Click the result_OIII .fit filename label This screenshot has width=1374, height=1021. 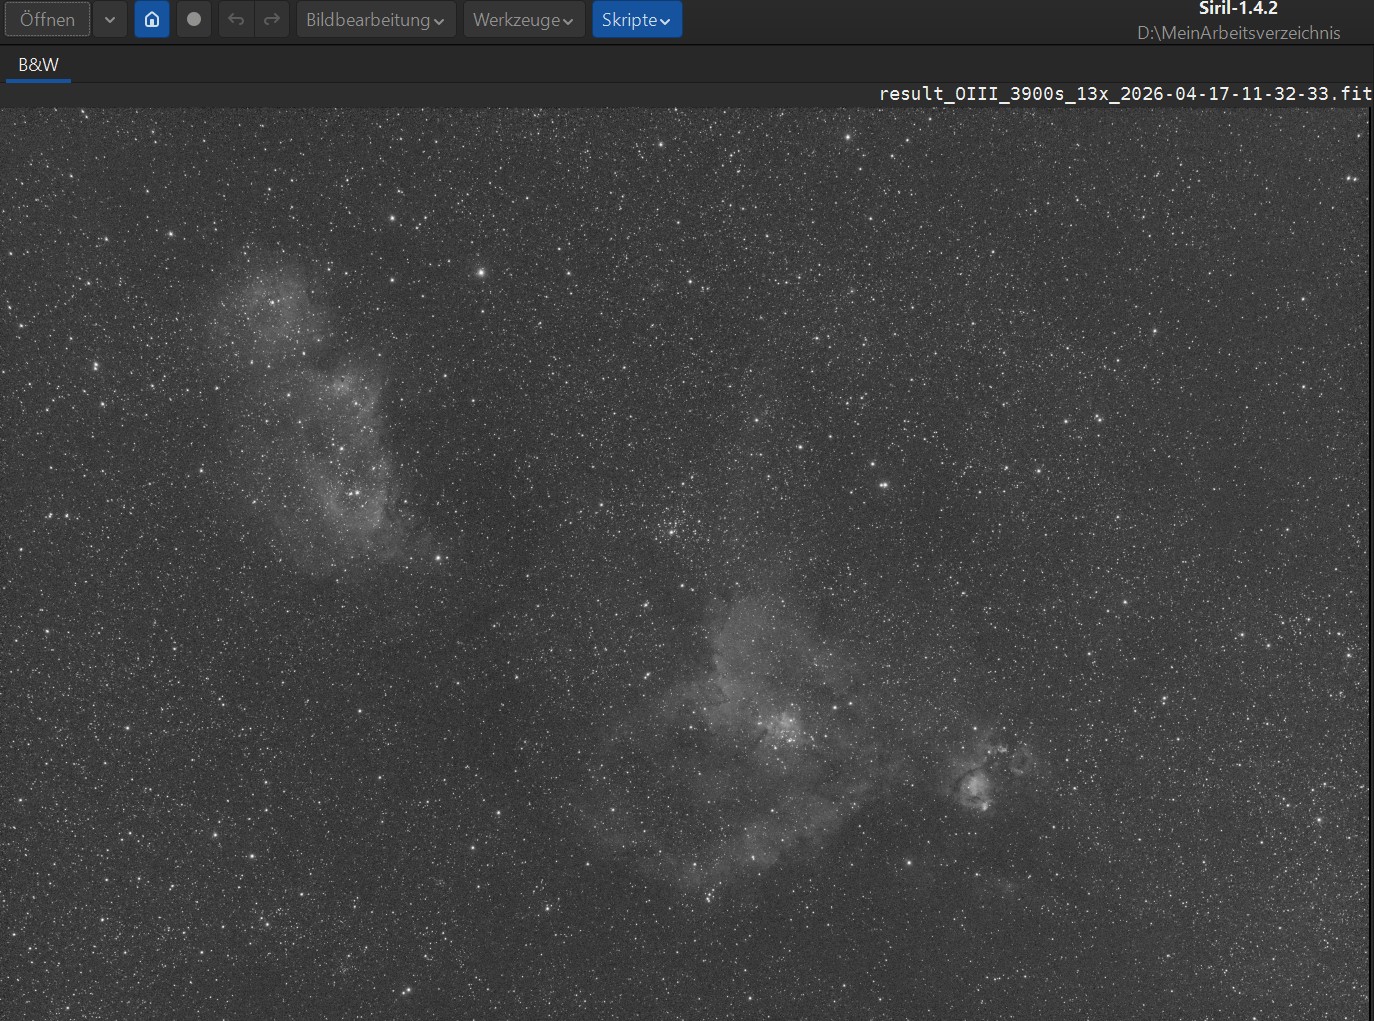(x=1124, y=94)
